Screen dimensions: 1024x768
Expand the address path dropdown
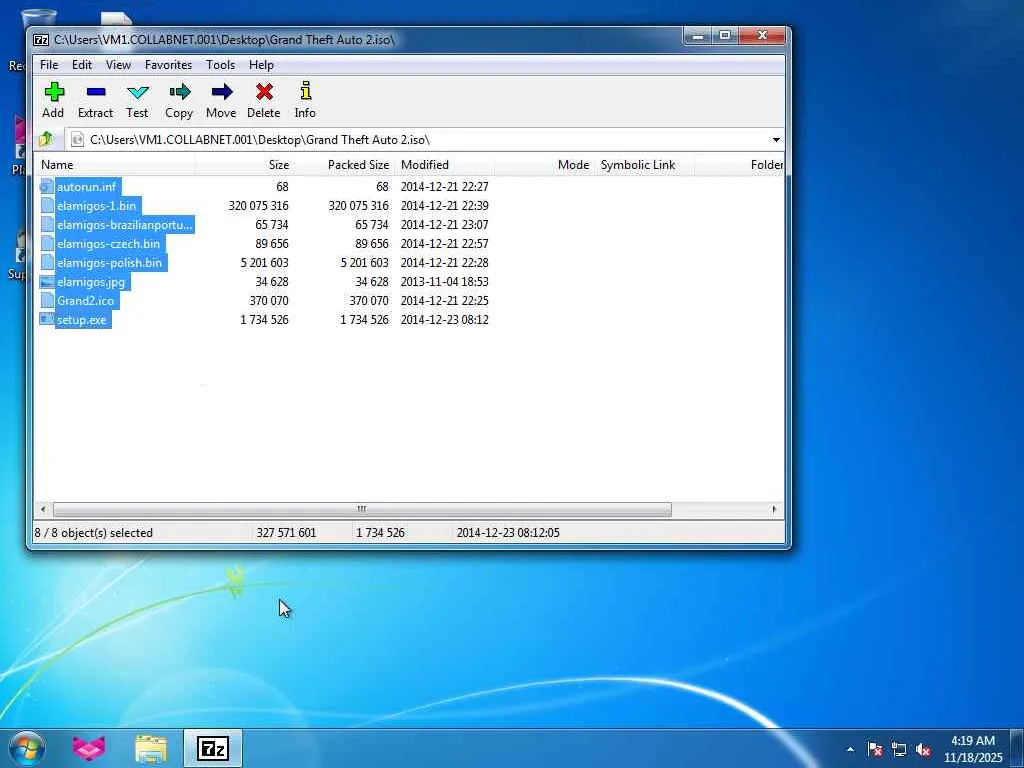point(776,140)
